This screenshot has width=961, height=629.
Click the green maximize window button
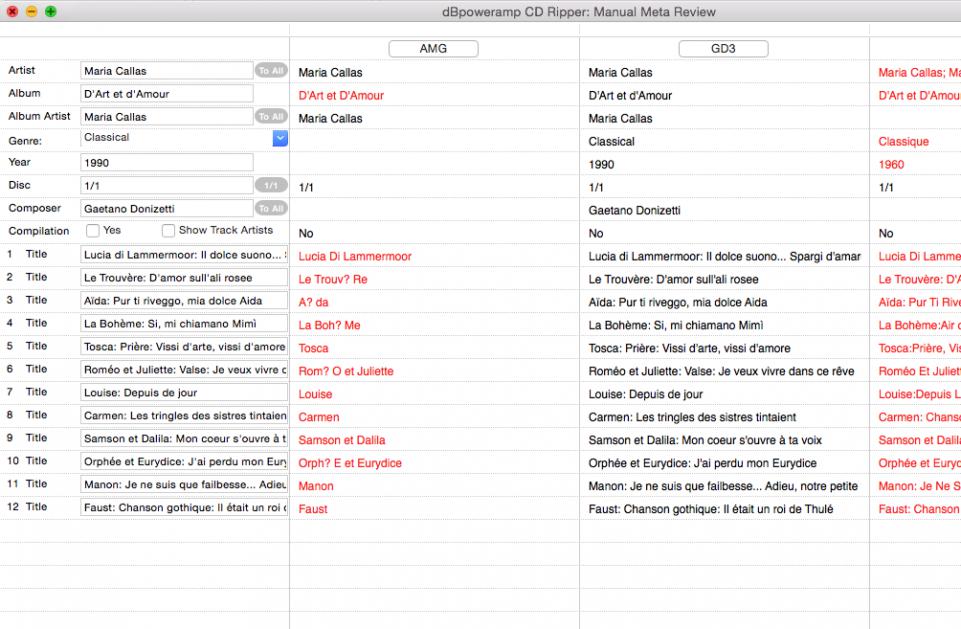coord(51,11)
